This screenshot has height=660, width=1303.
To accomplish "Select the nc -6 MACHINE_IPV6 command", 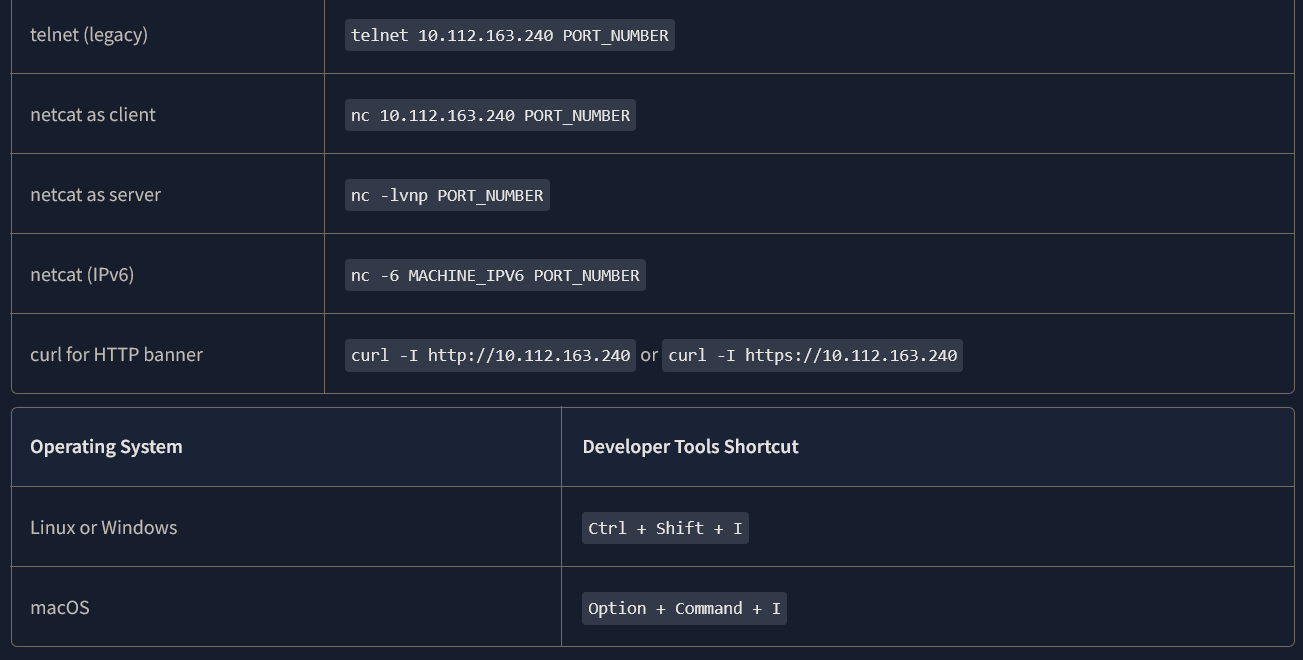I will (x=495, y=275).
